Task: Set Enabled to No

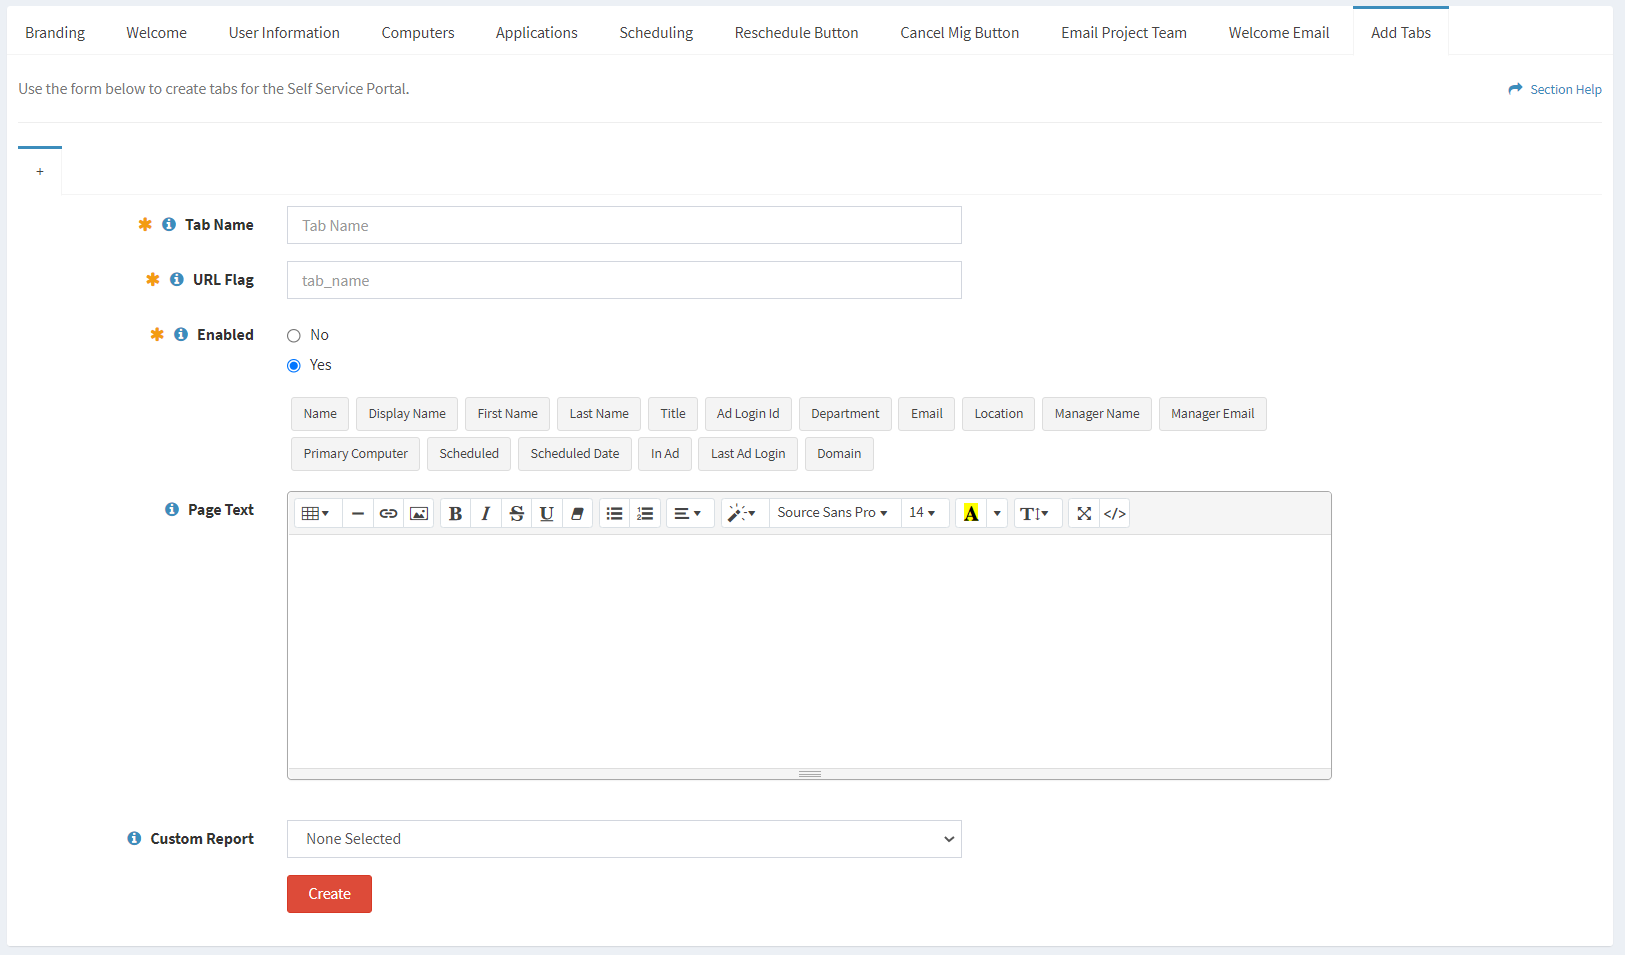Action: pos(293,335)
